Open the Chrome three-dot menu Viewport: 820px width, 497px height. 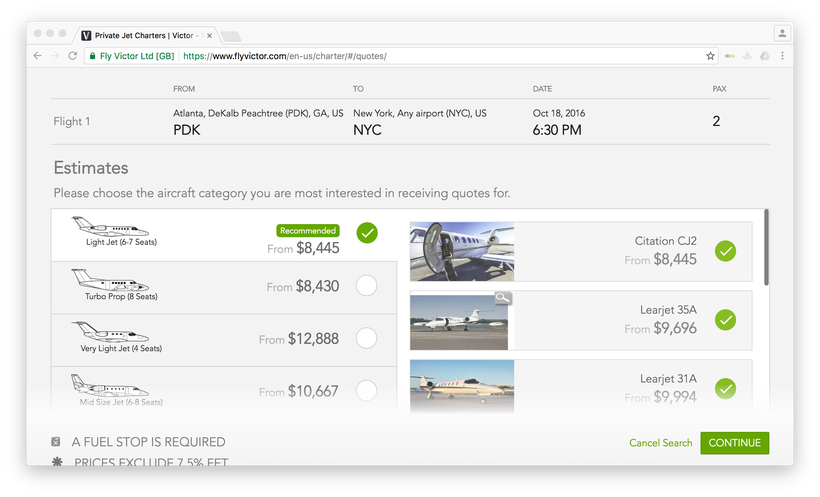click(782, 55)
